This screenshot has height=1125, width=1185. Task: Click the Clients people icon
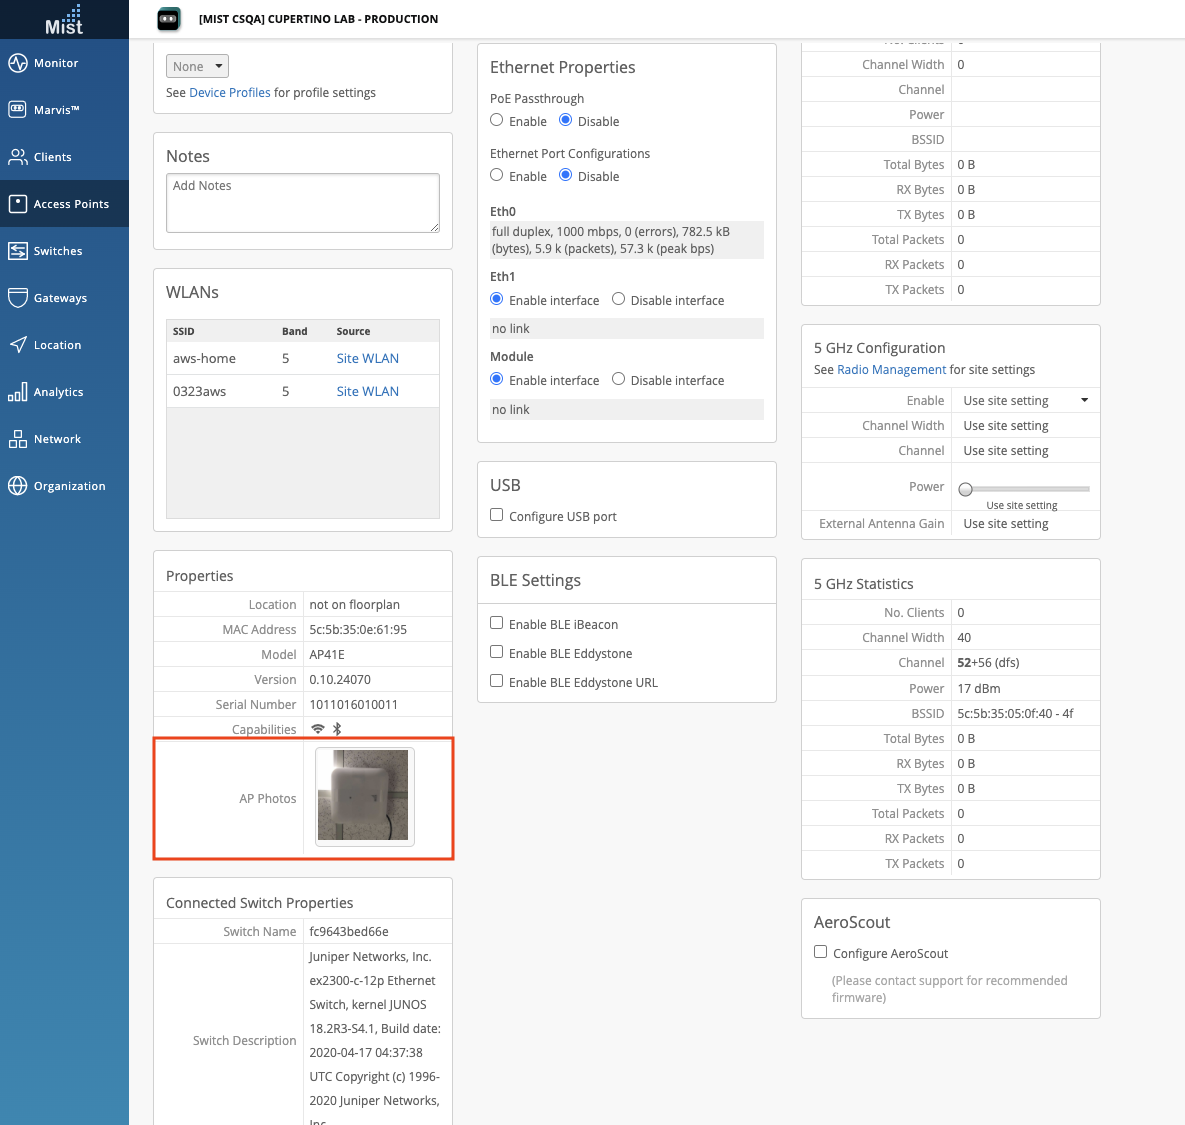click(18, 156)
